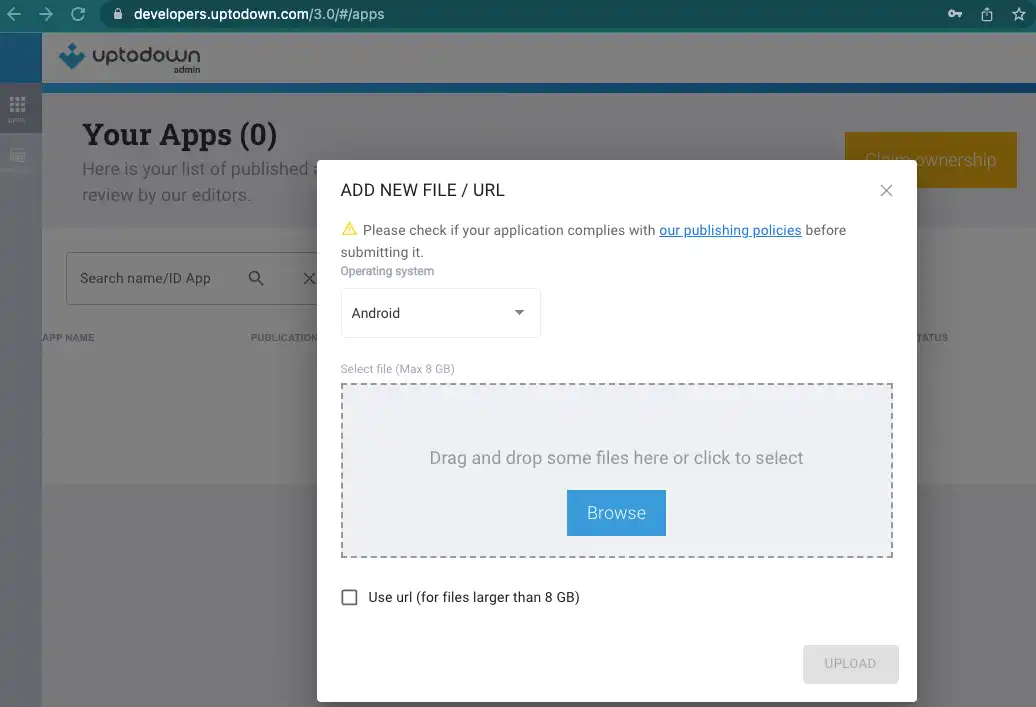Image resolution: width=1036 pixels, height=707 pixels.
Task: Open the Apps grid sidebar icon
Action: pos(17,107)
